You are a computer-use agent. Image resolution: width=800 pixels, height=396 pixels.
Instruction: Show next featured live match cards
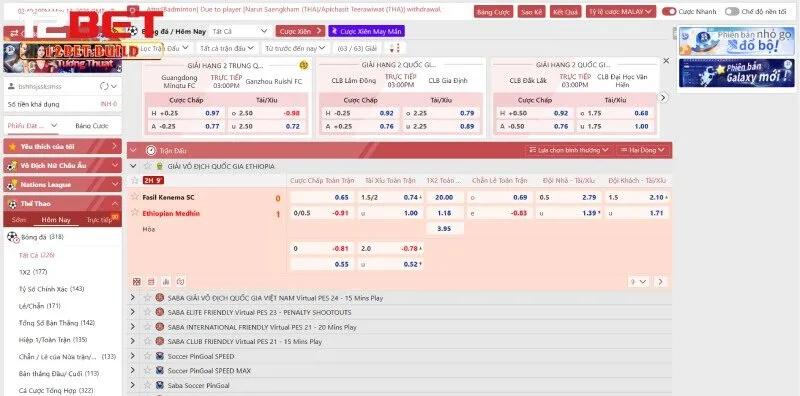coord(663,97)
